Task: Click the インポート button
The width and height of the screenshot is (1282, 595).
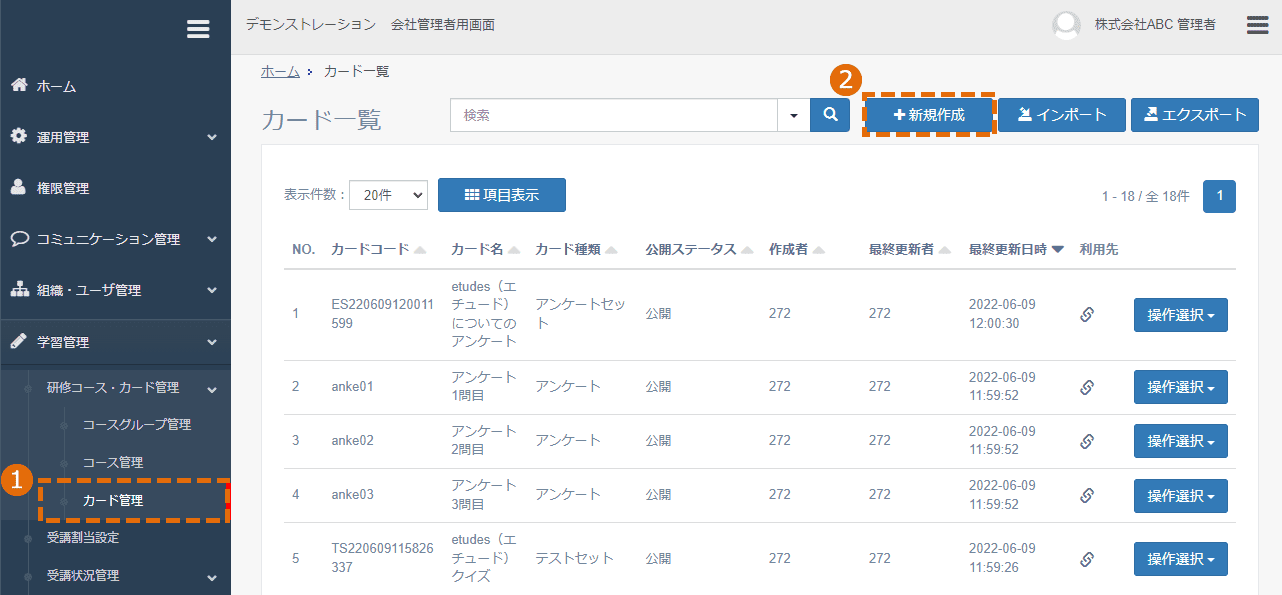Action: tap(1062, 115)
